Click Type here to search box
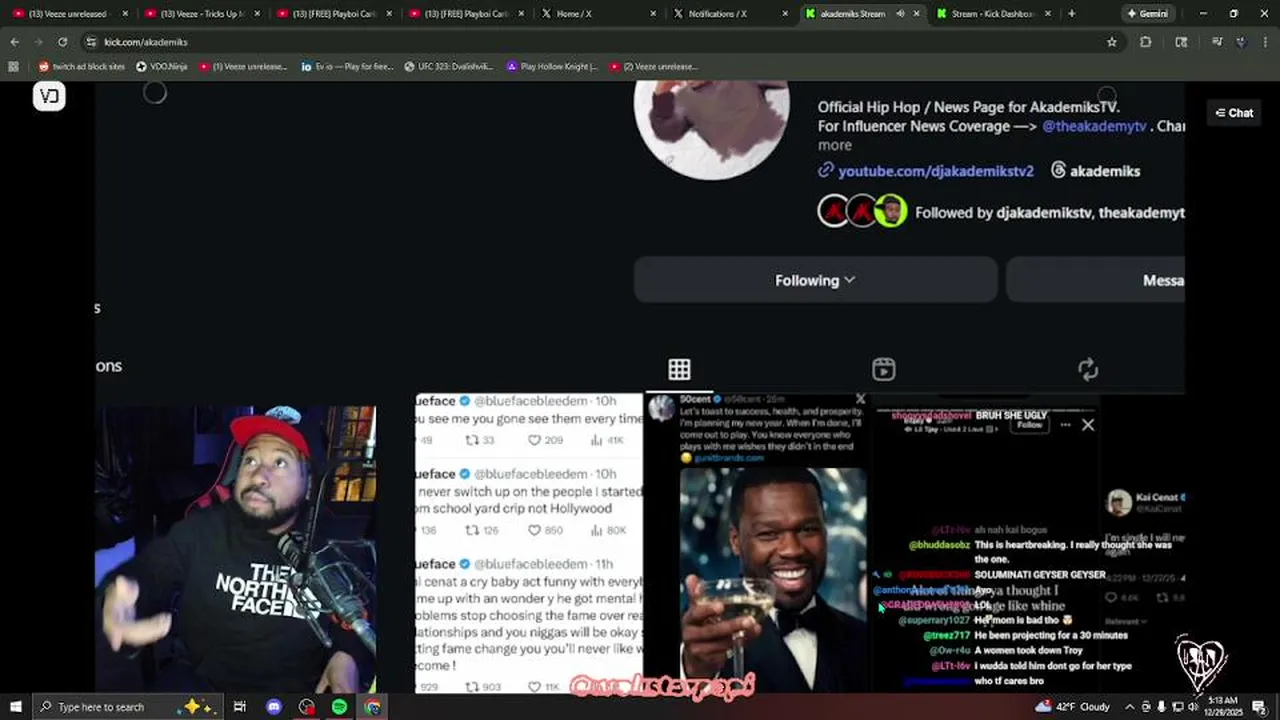1280x720 pixels. pyautogui.click(x=128, y=707)
